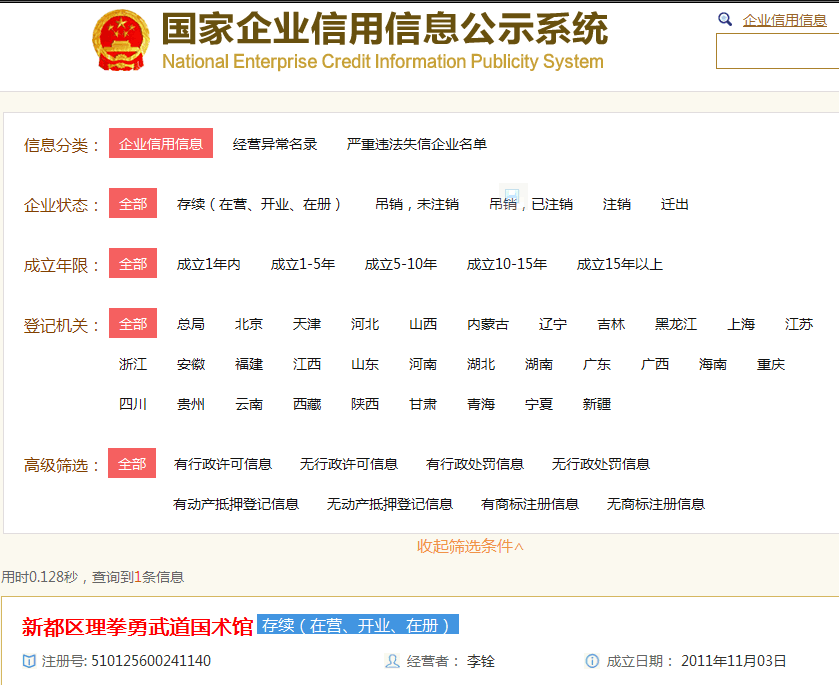Filter by 成立10-15年
Screen dimensions: 839x685
click(x=507, y=264)
